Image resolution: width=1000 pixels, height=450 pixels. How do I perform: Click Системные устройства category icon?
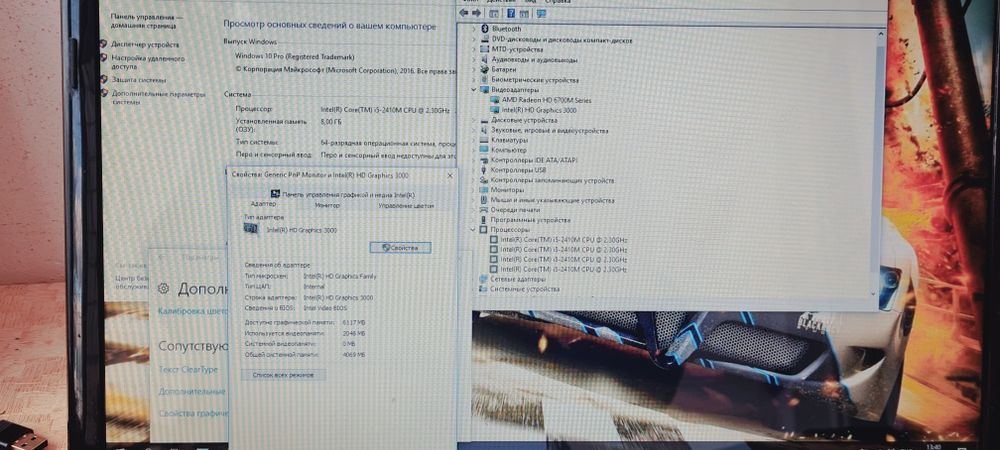(x=483, y=289)
